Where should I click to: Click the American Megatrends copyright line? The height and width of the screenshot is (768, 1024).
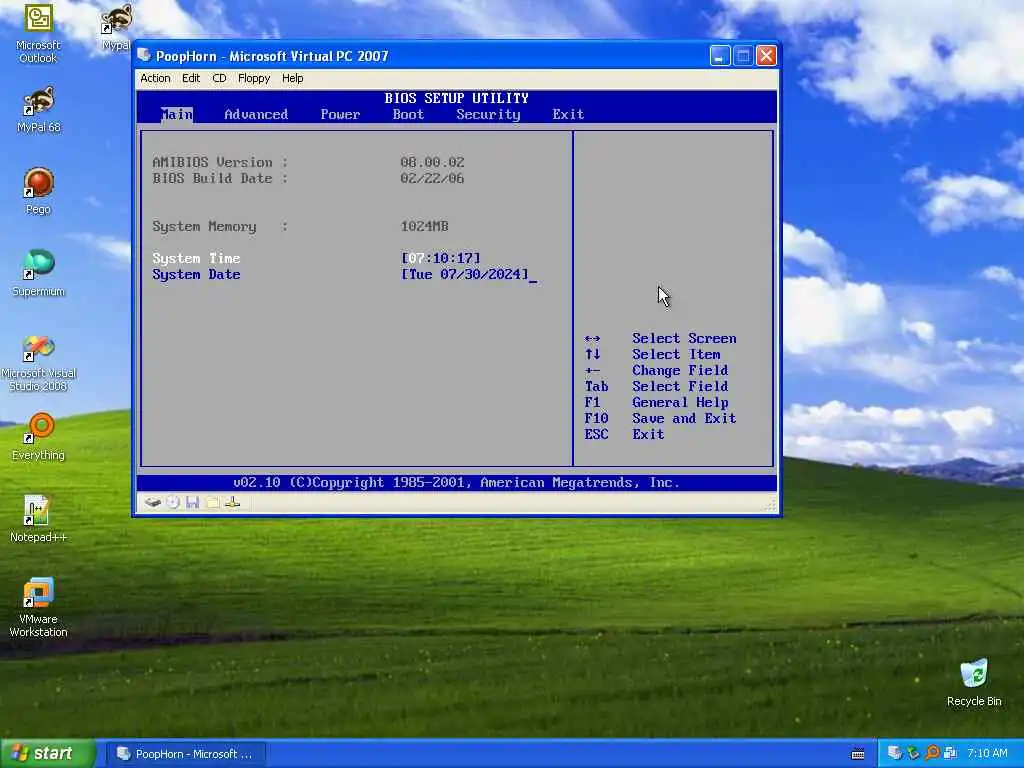tap(456, 483)
